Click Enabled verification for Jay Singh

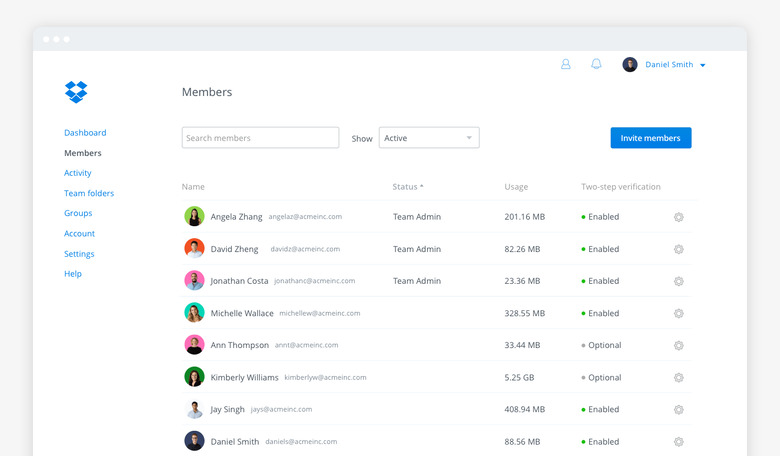tap(600, 409)
